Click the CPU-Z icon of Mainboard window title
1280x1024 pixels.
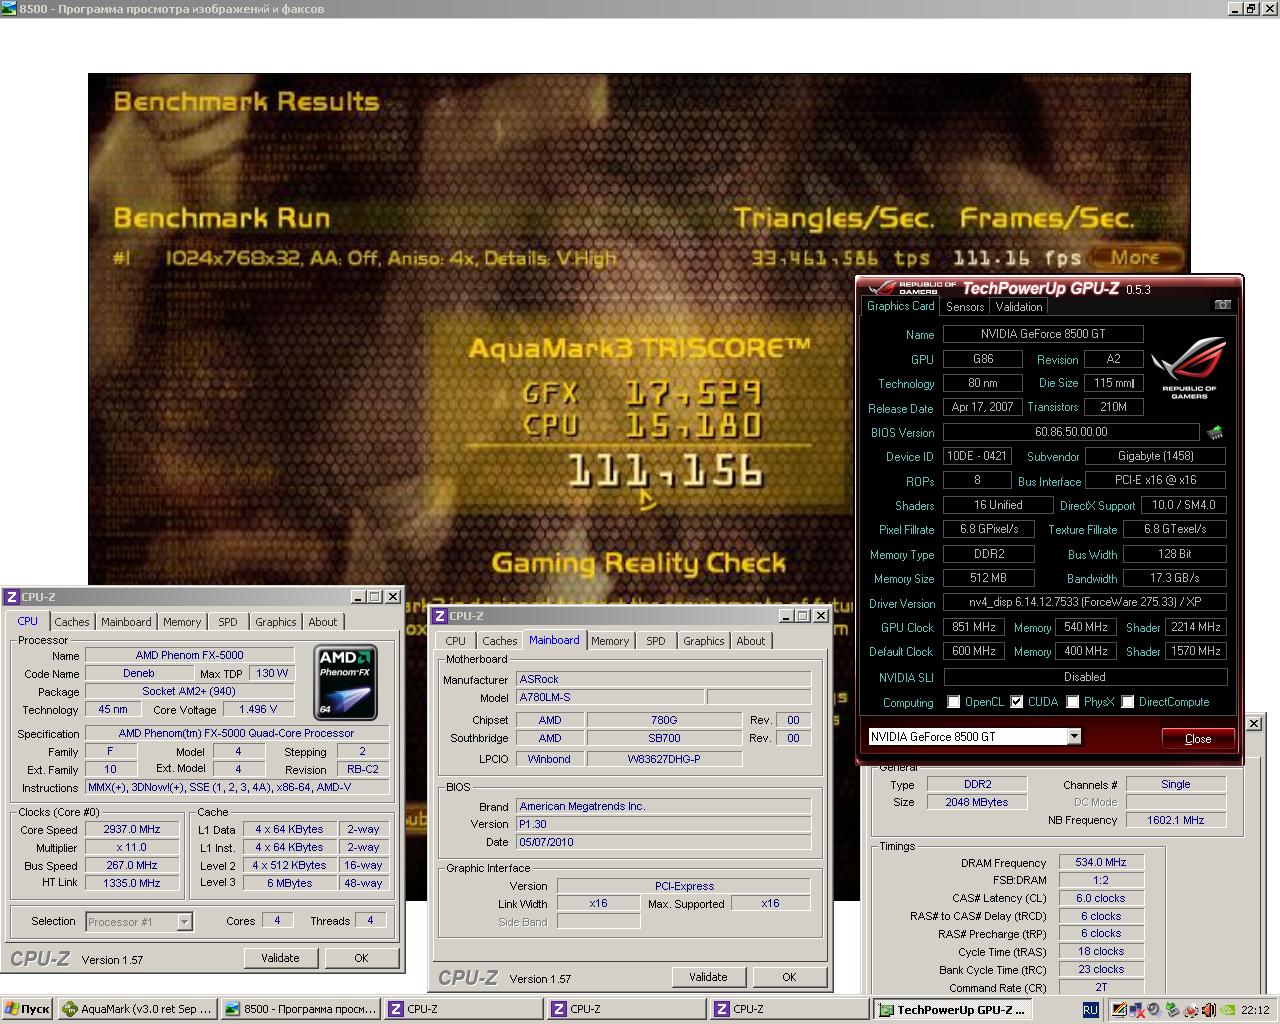(440, 616)
